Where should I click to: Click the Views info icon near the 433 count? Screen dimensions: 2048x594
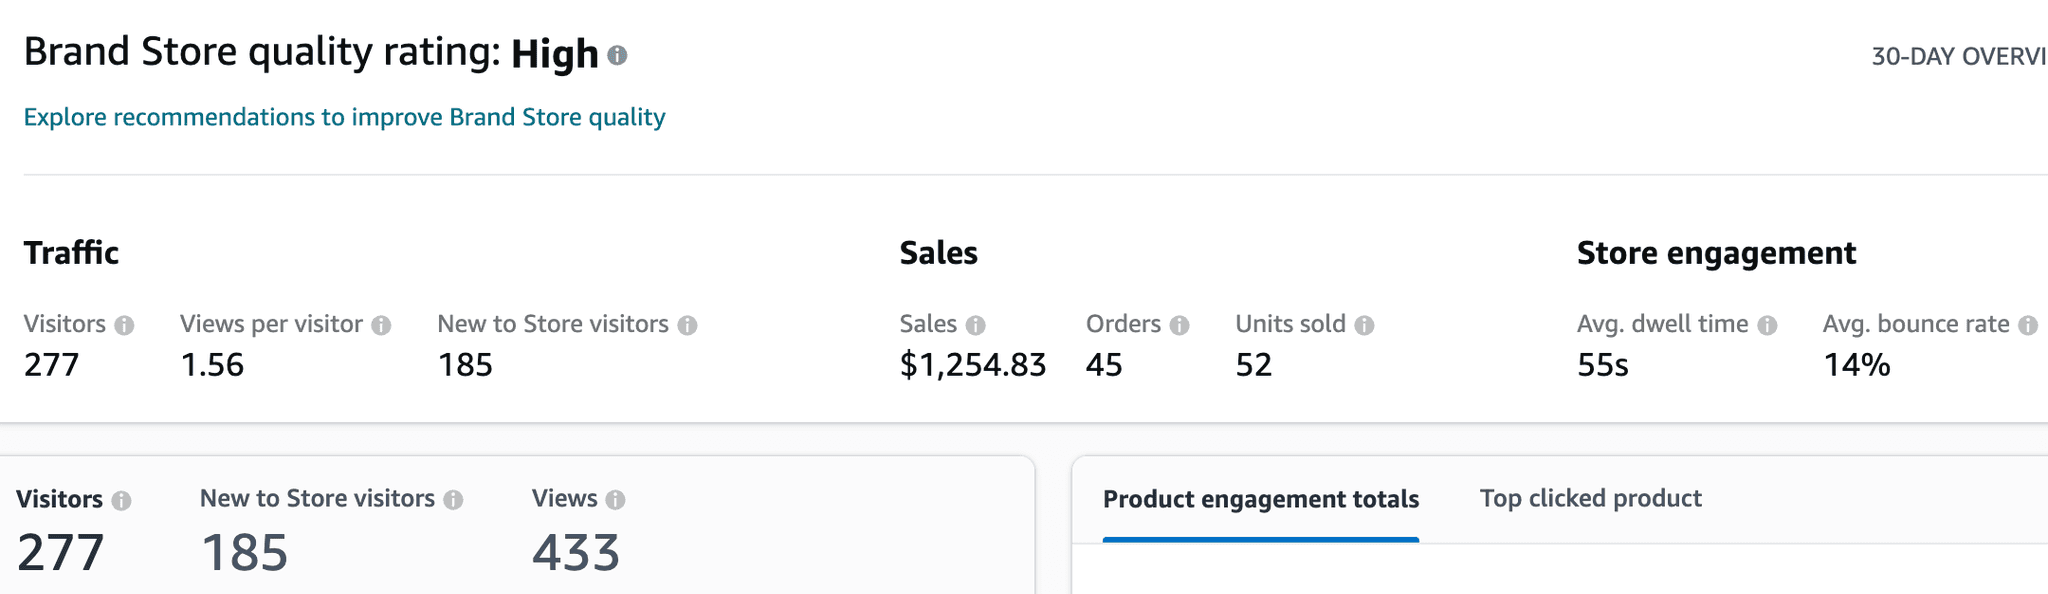point(614,498)
